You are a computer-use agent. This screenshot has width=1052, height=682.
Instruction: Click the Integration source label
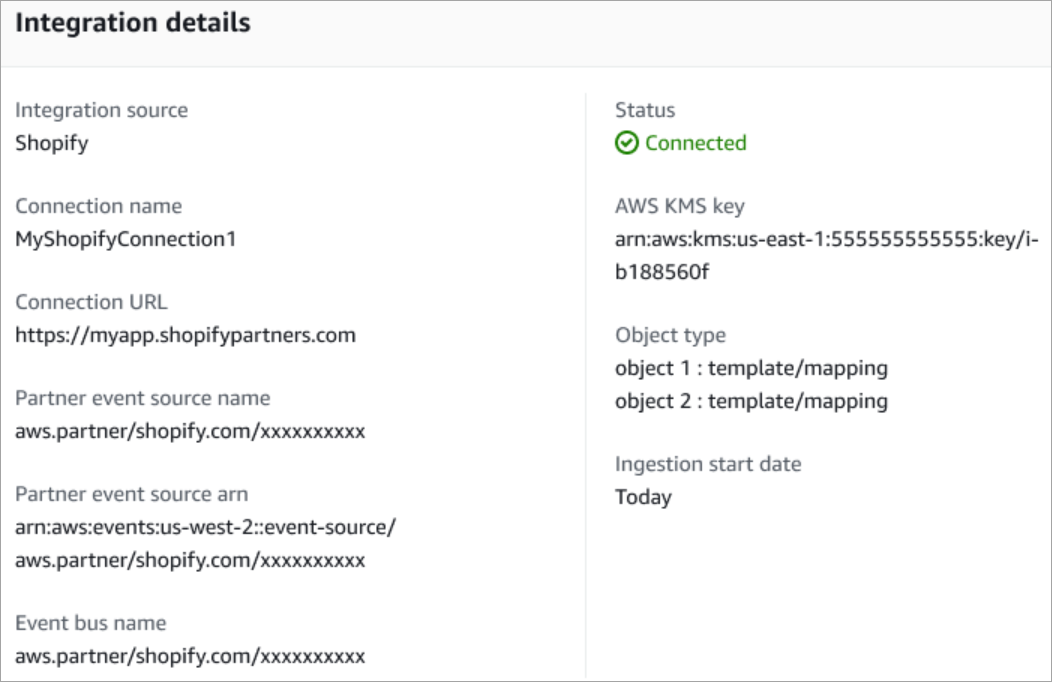coord(101,110)
